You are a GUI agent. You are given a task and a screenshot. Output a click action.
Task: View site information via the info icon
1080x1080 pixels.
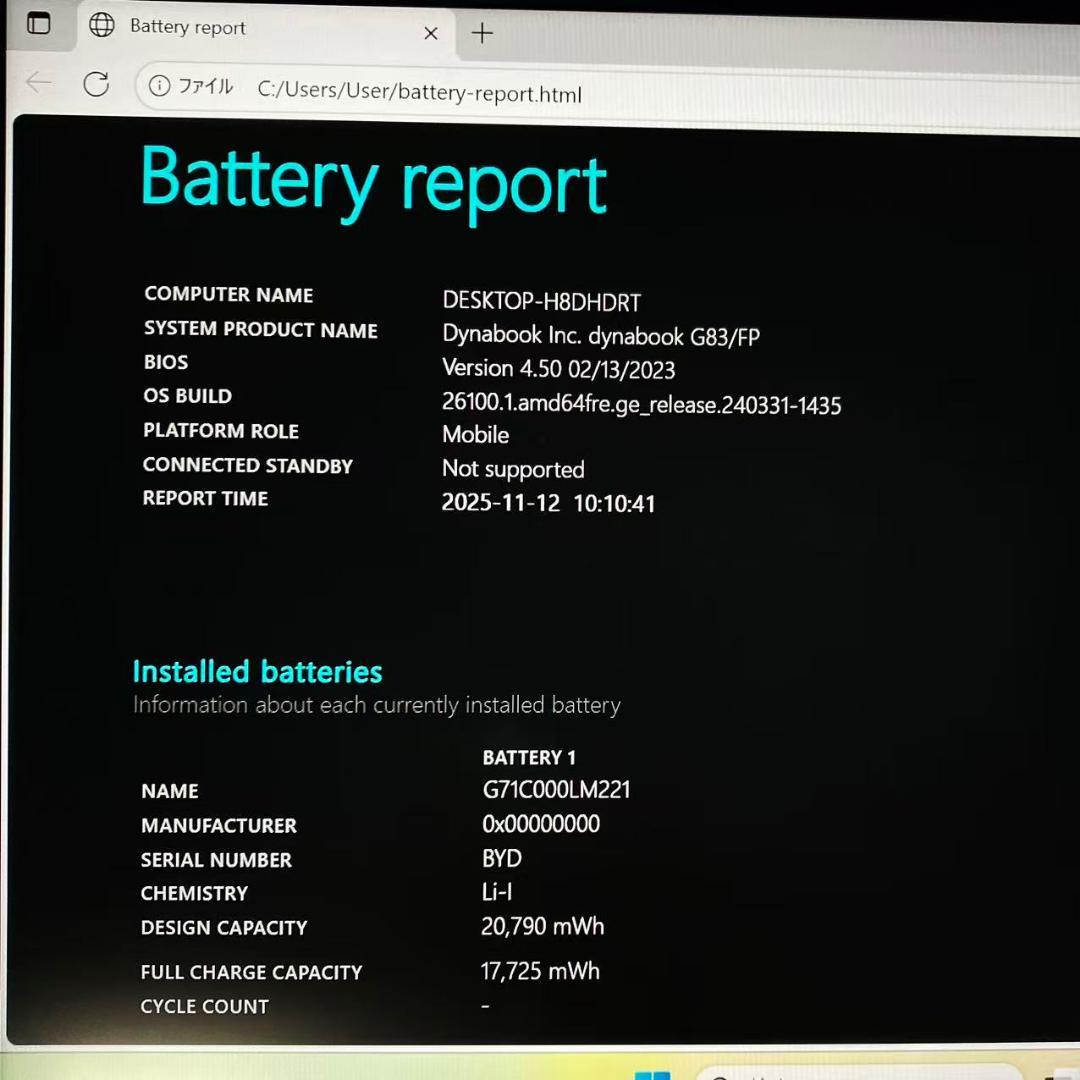tap(159, 87)
